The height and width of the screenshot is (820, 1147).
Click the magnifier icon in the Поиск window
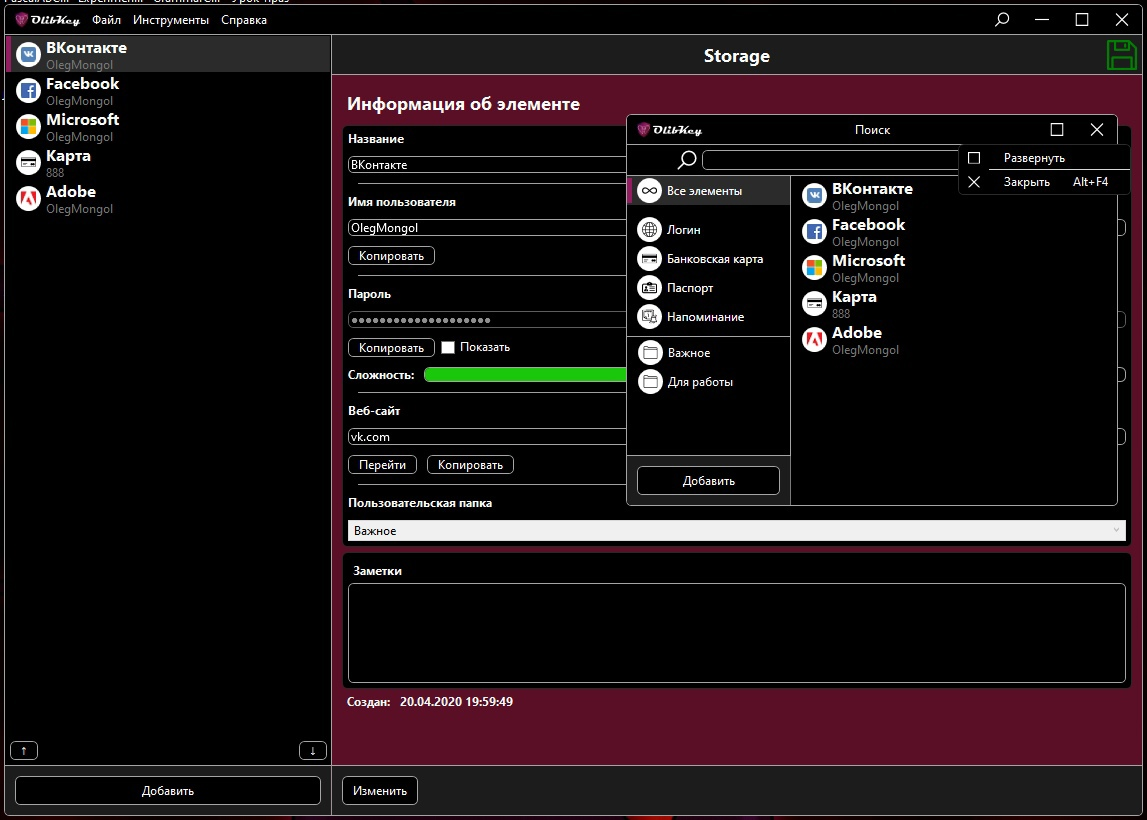[x=687, y=159]
